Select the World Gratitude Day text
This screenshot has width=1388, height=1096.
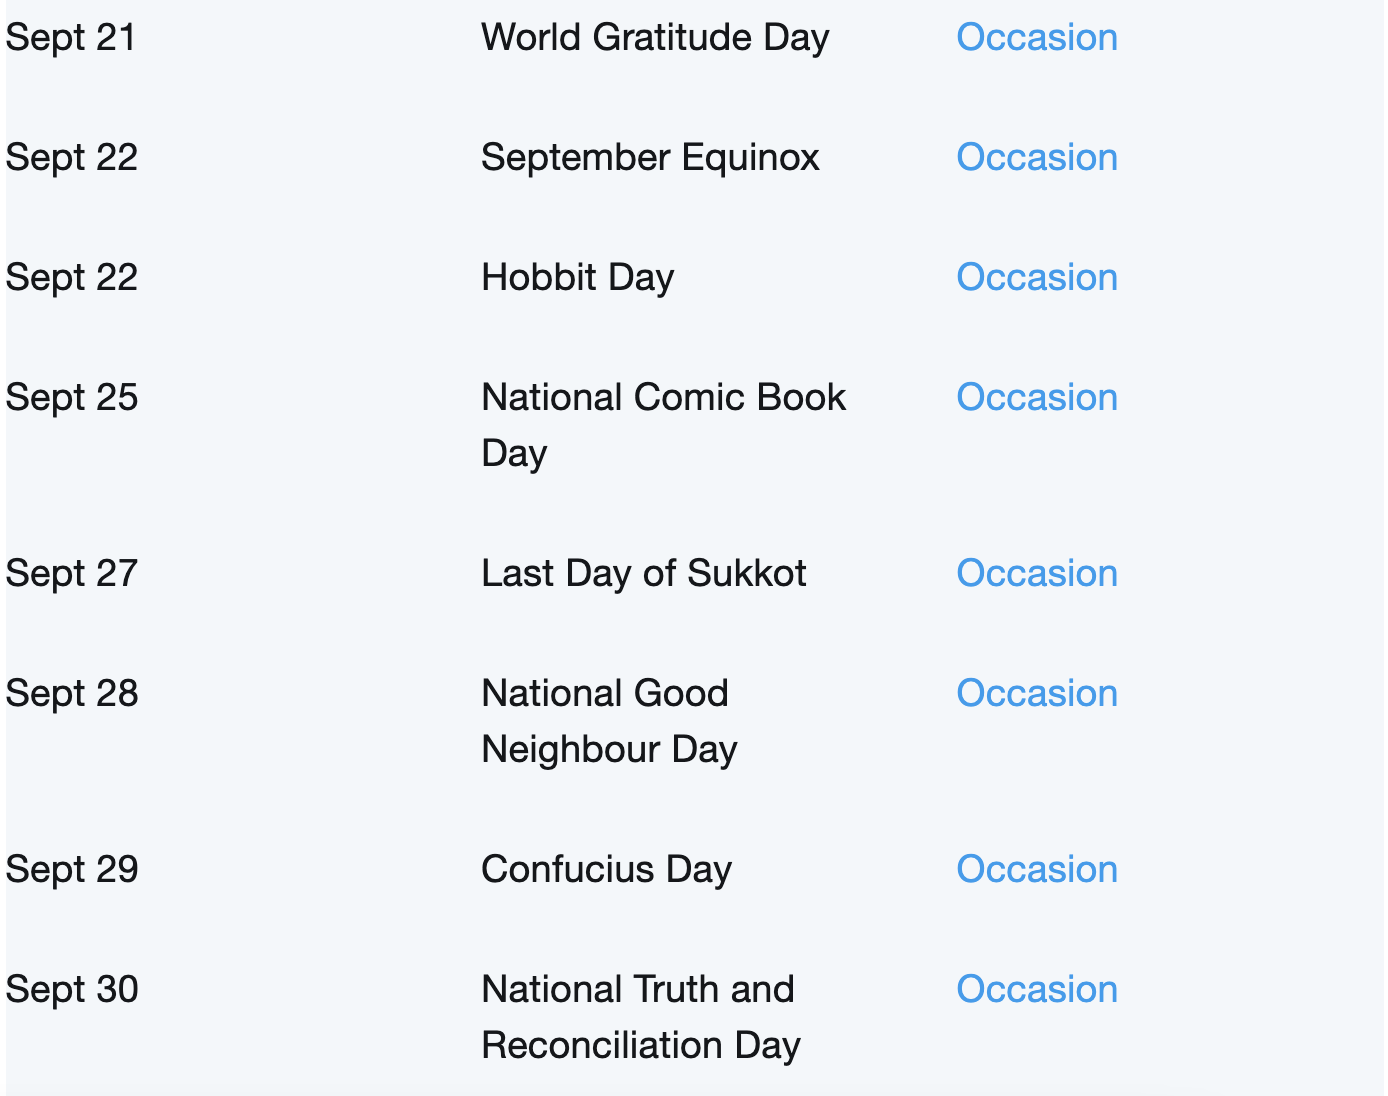coord(655,38)
